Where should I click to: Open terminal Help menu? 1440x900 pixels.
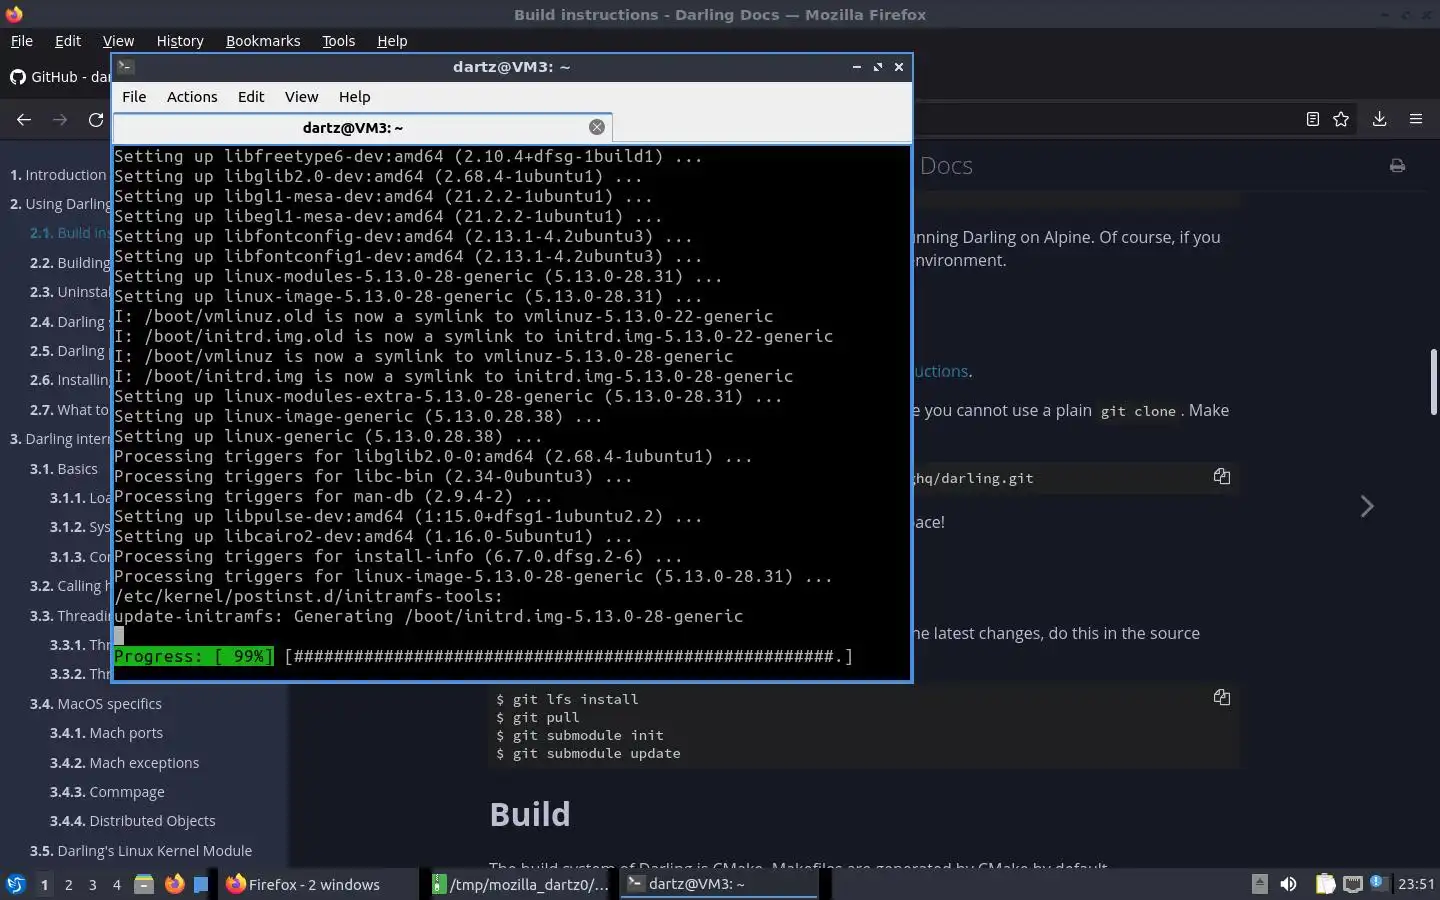click(354, 97)
